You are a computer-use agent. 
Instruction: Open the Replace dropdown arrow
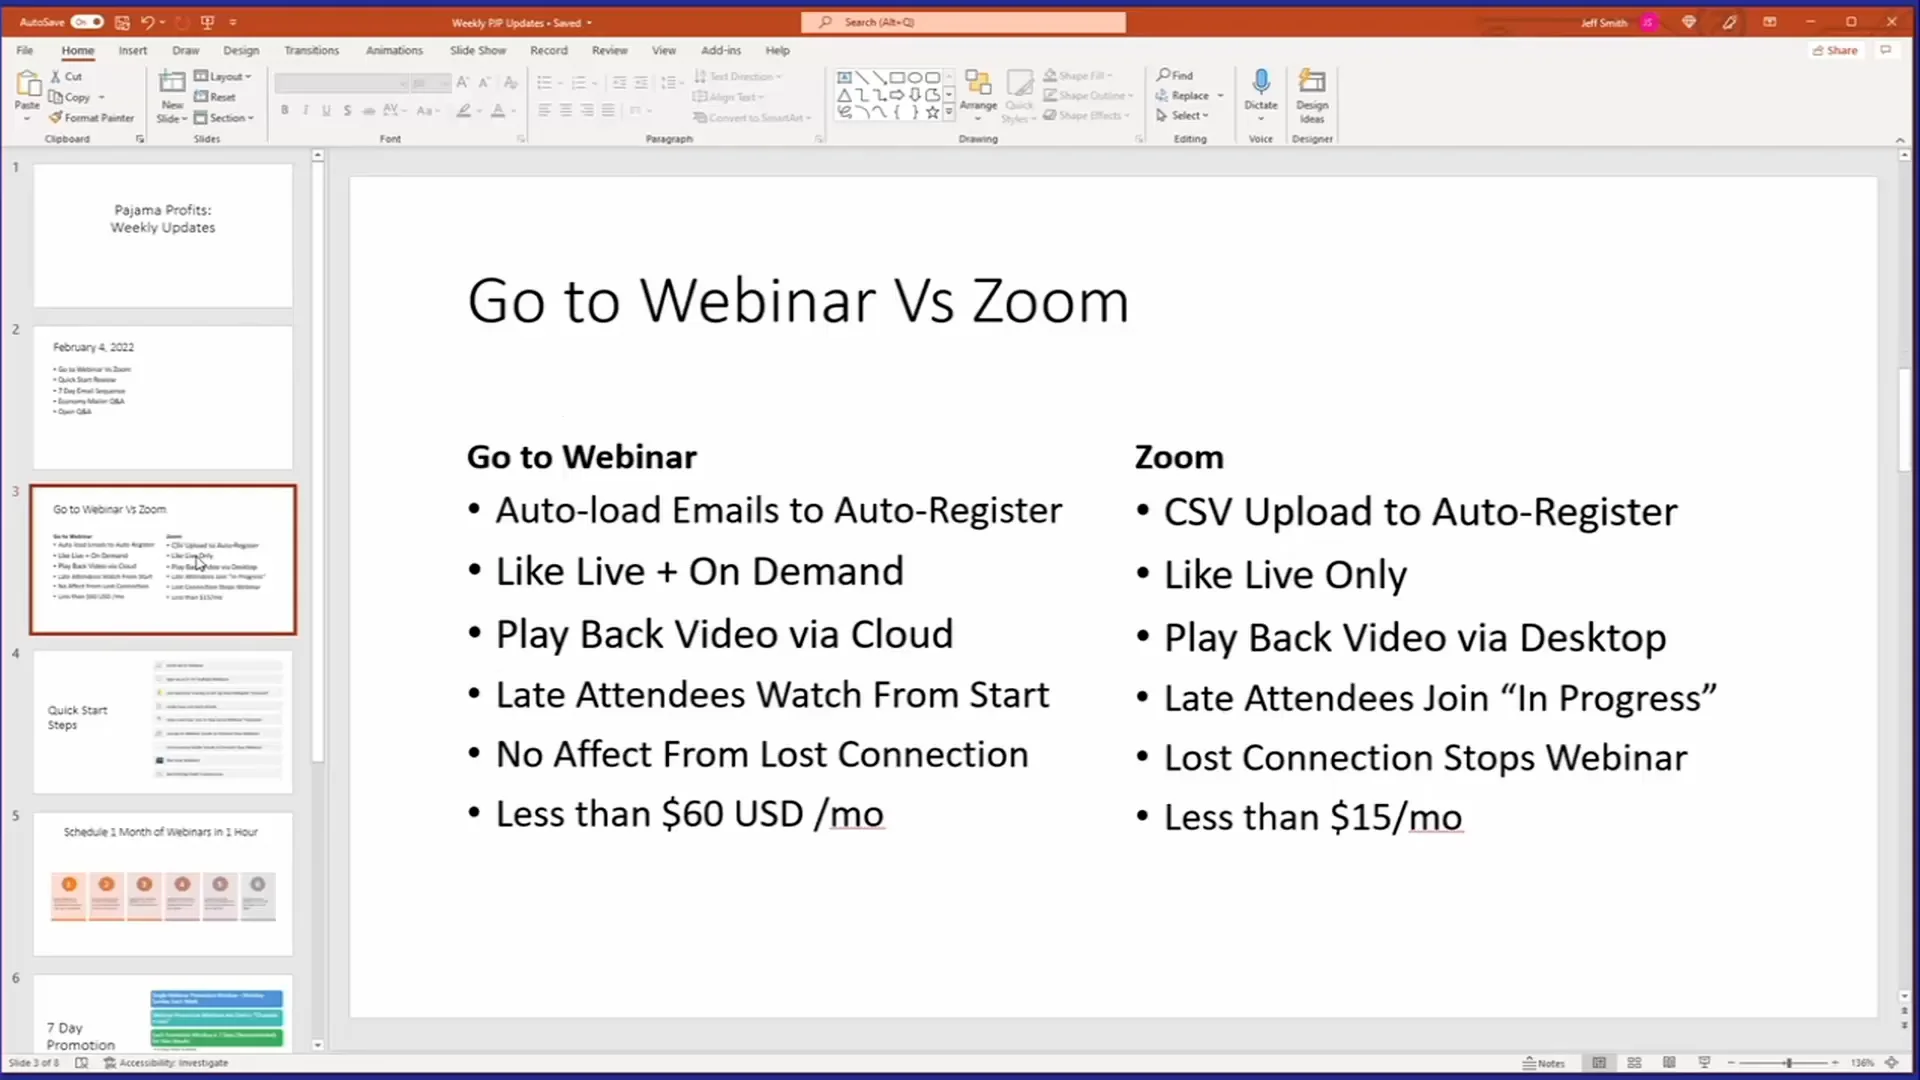click(1220, 96)
